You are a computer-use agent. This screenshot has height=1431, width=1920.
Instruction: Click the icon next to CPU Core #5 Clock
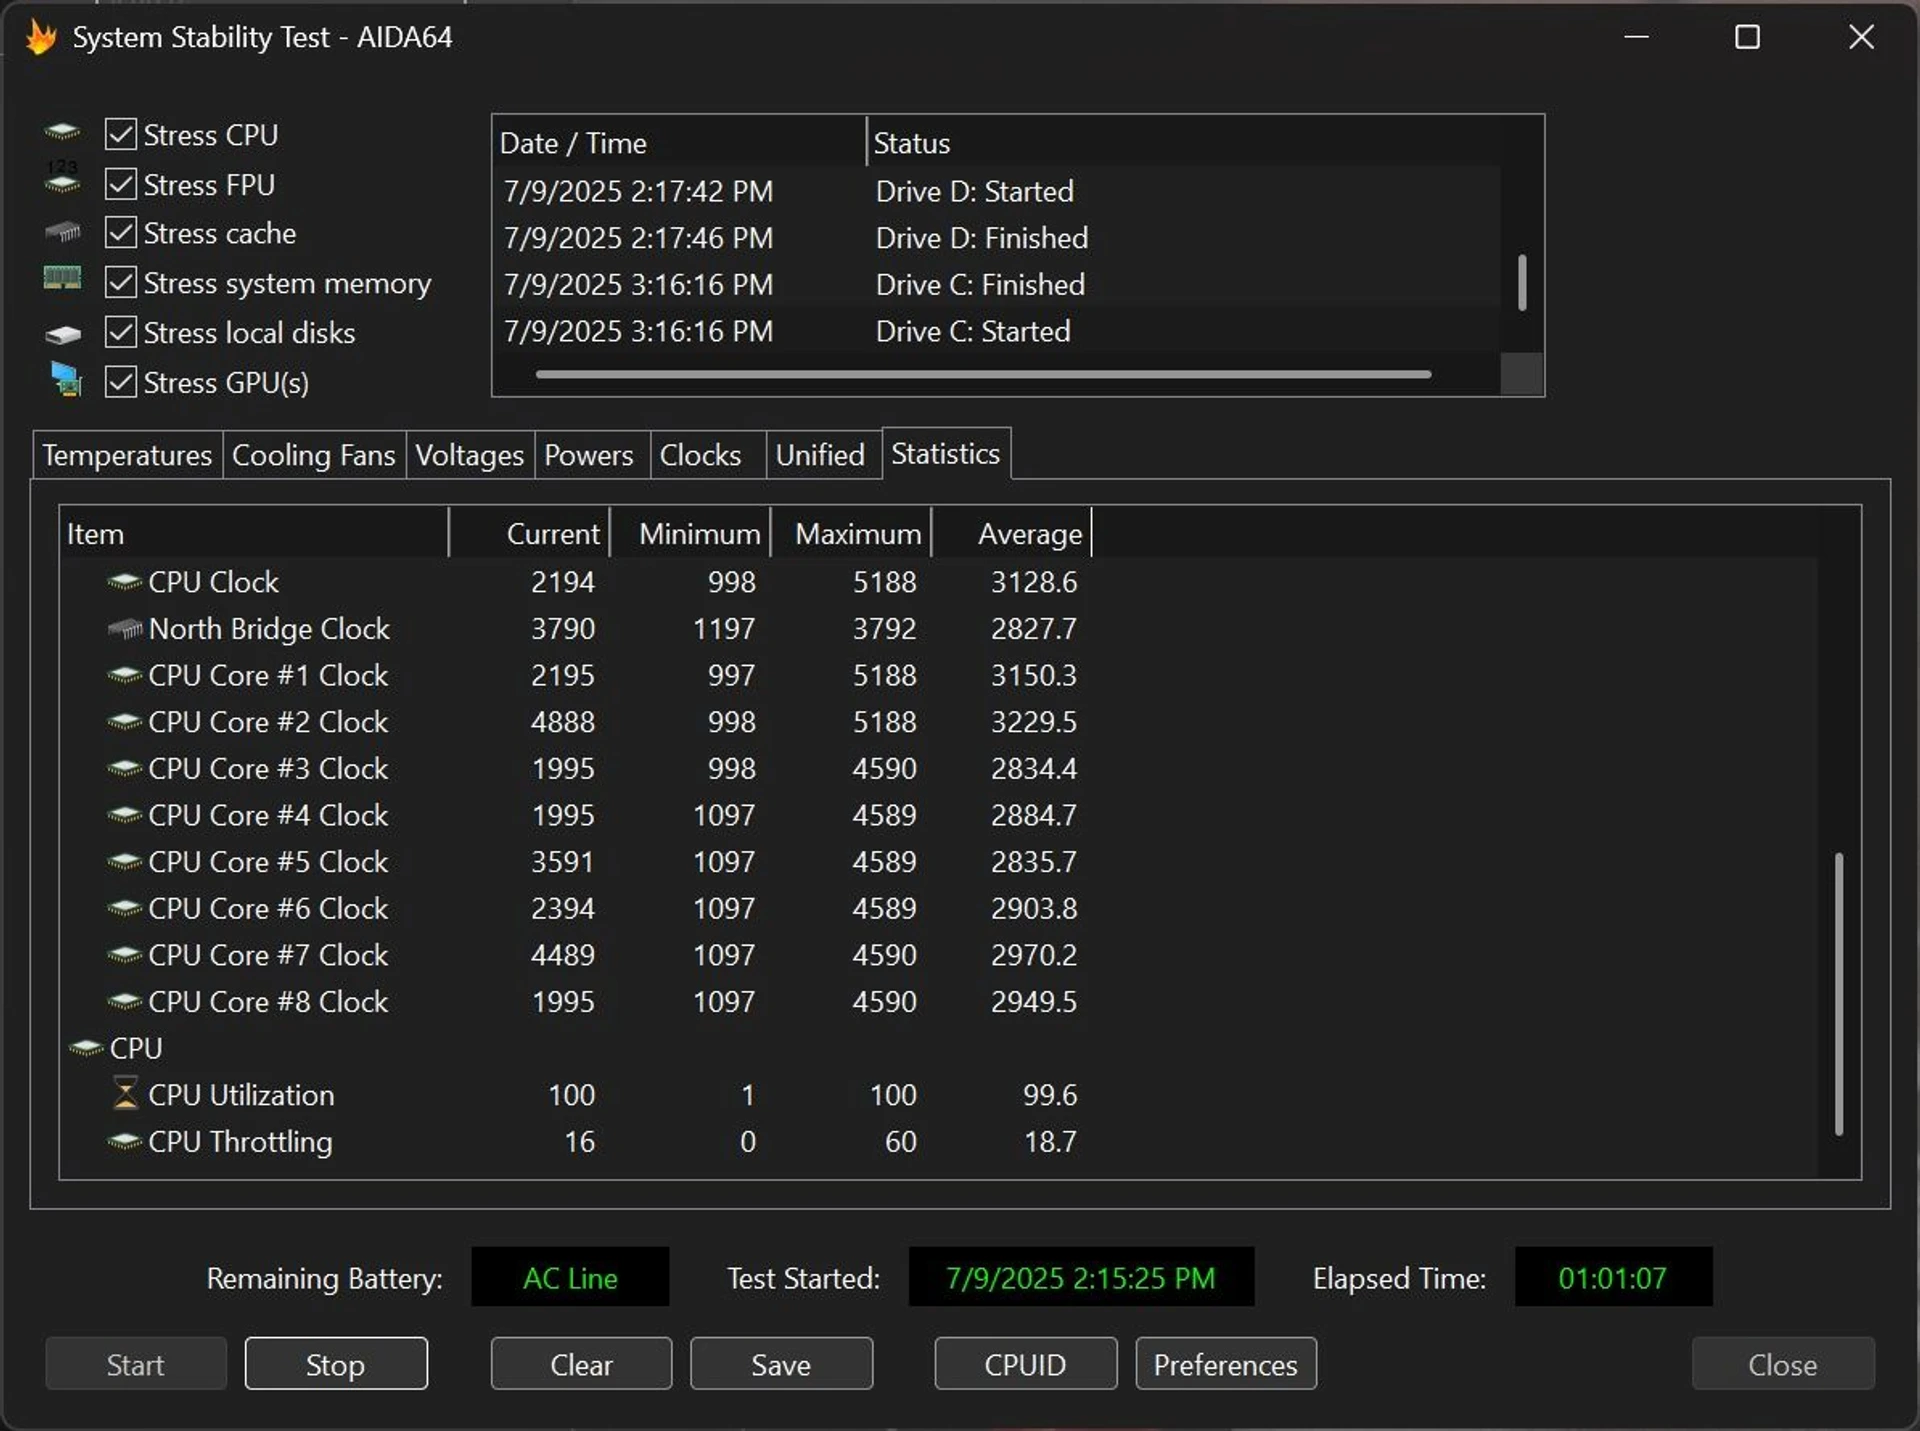coord(124,862)
